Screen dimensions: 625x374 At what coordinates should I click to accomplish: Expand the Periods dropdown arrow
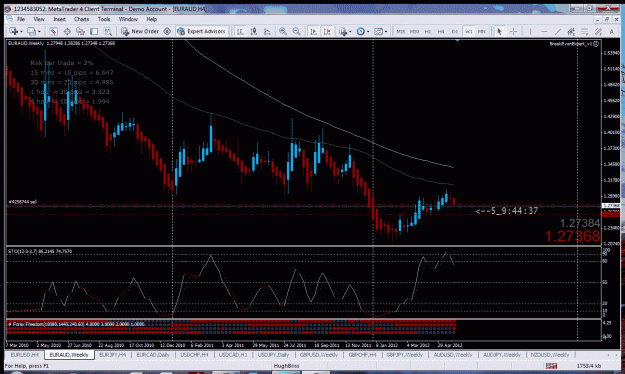pos(368,31)
